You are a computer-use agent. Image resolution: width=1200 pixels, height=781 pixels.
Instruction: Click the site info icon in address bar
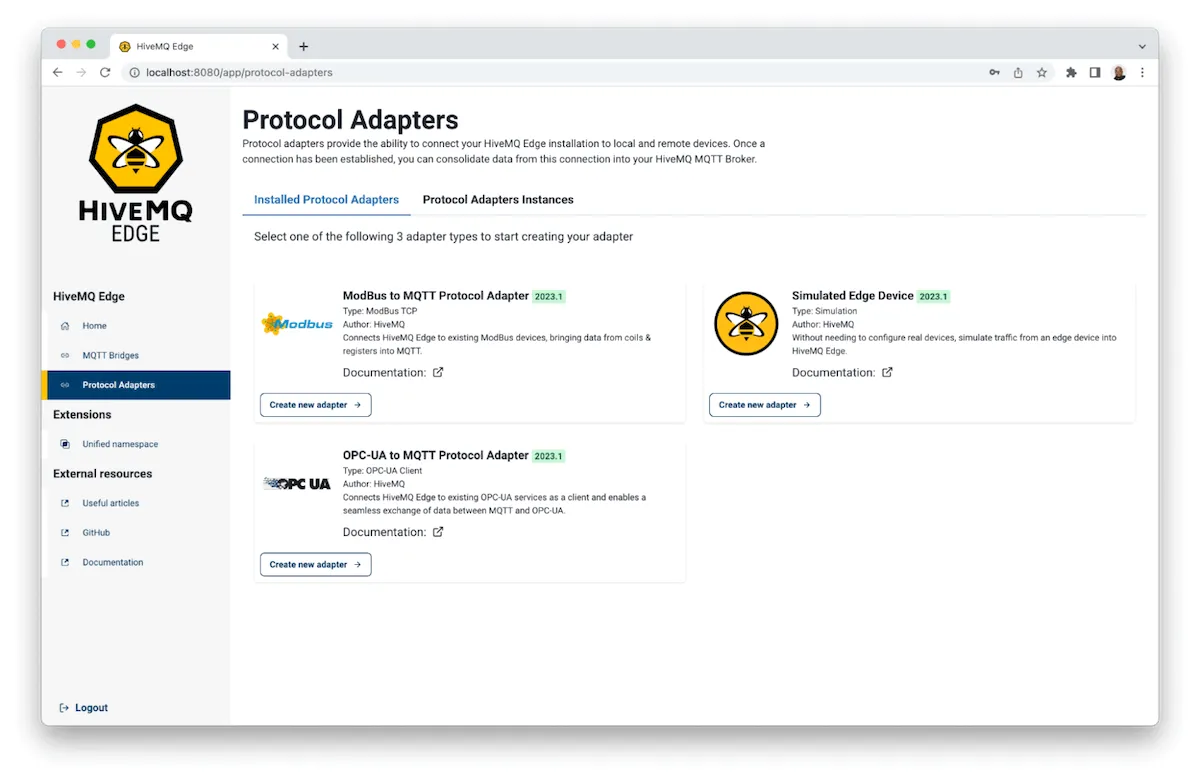click(x=133, y=73)
